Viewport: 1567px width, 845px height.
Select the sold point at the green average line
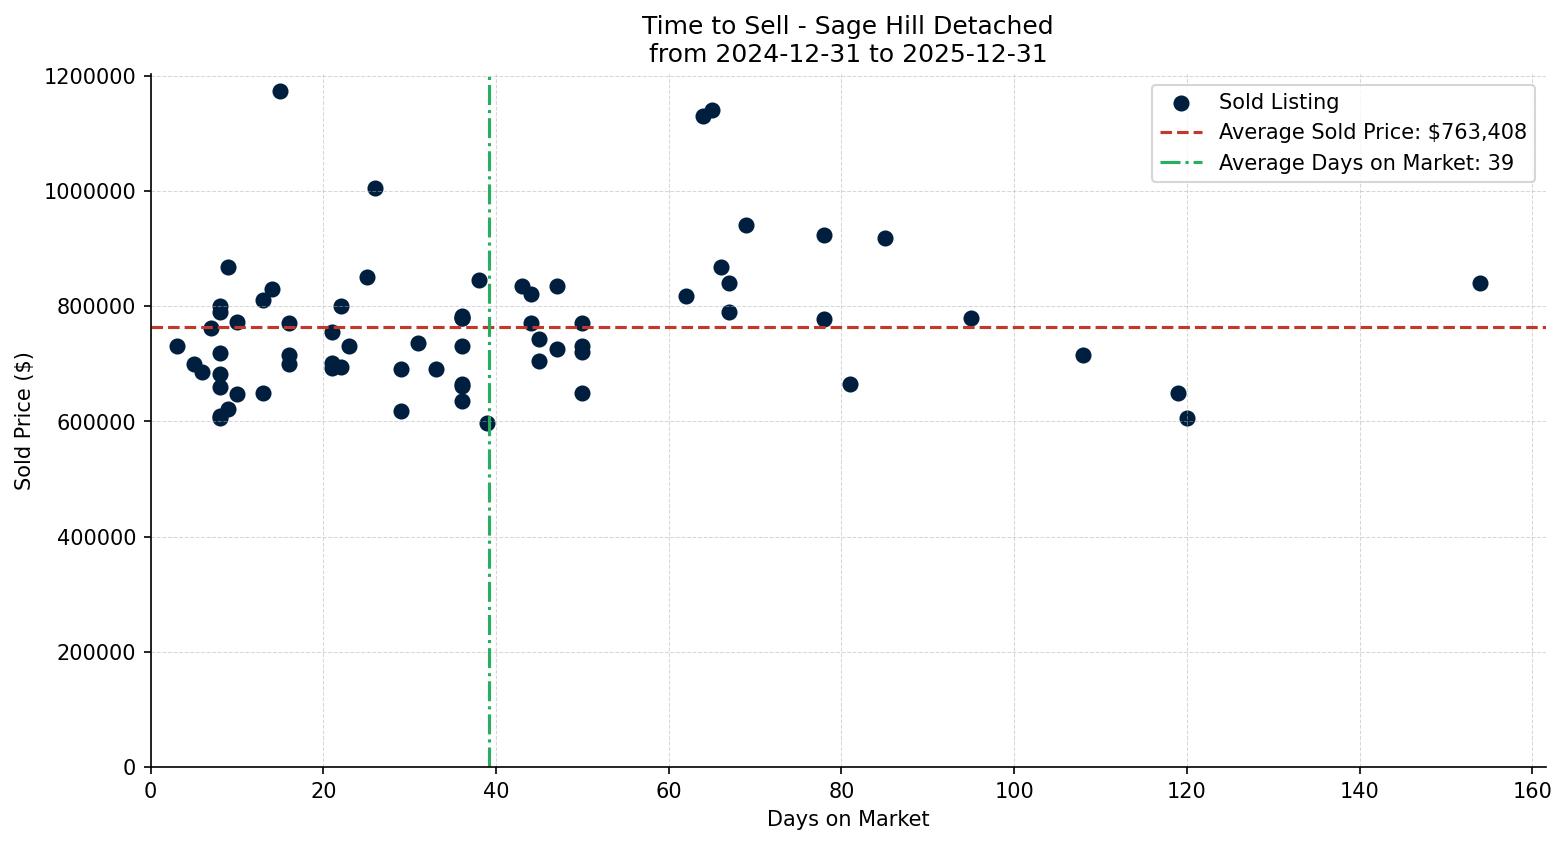click(488, 423)
